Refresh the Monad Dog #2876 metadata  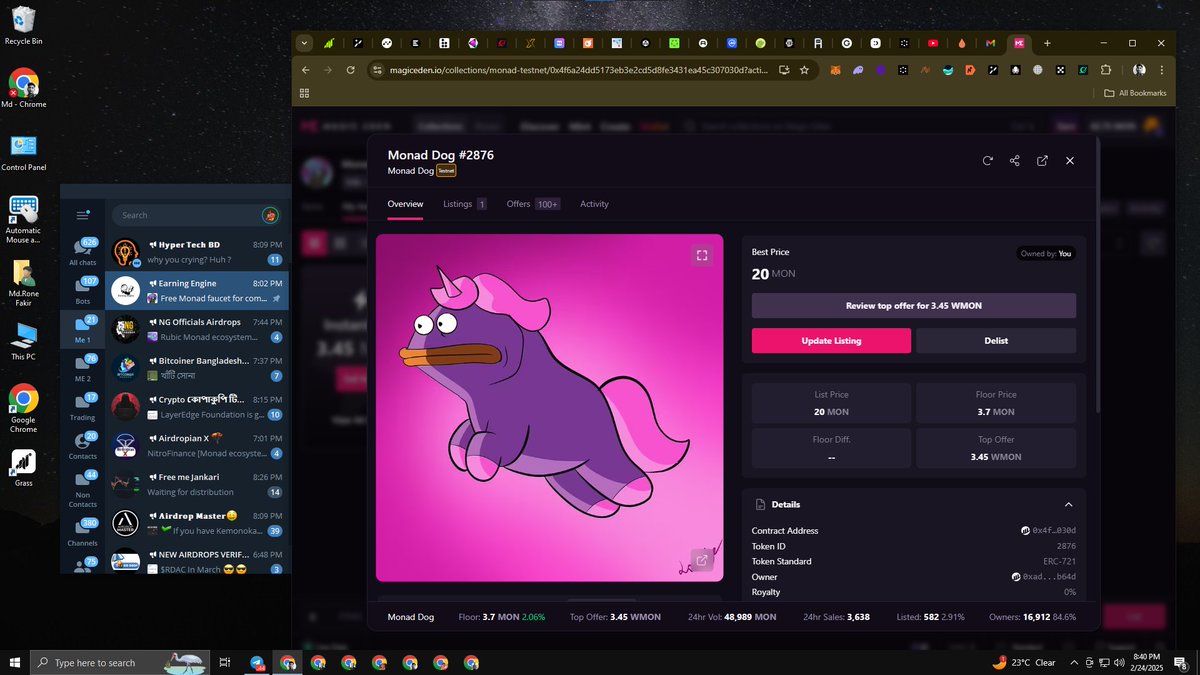[x=988, y=161]
